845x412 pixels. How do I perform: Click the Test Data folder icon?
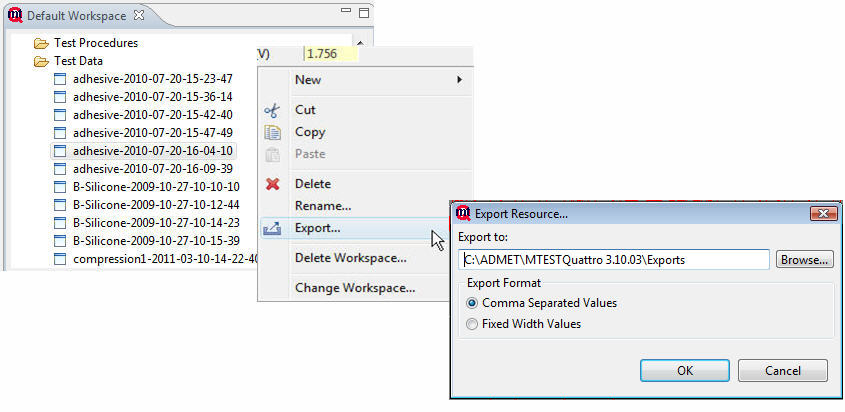point(41,61)
